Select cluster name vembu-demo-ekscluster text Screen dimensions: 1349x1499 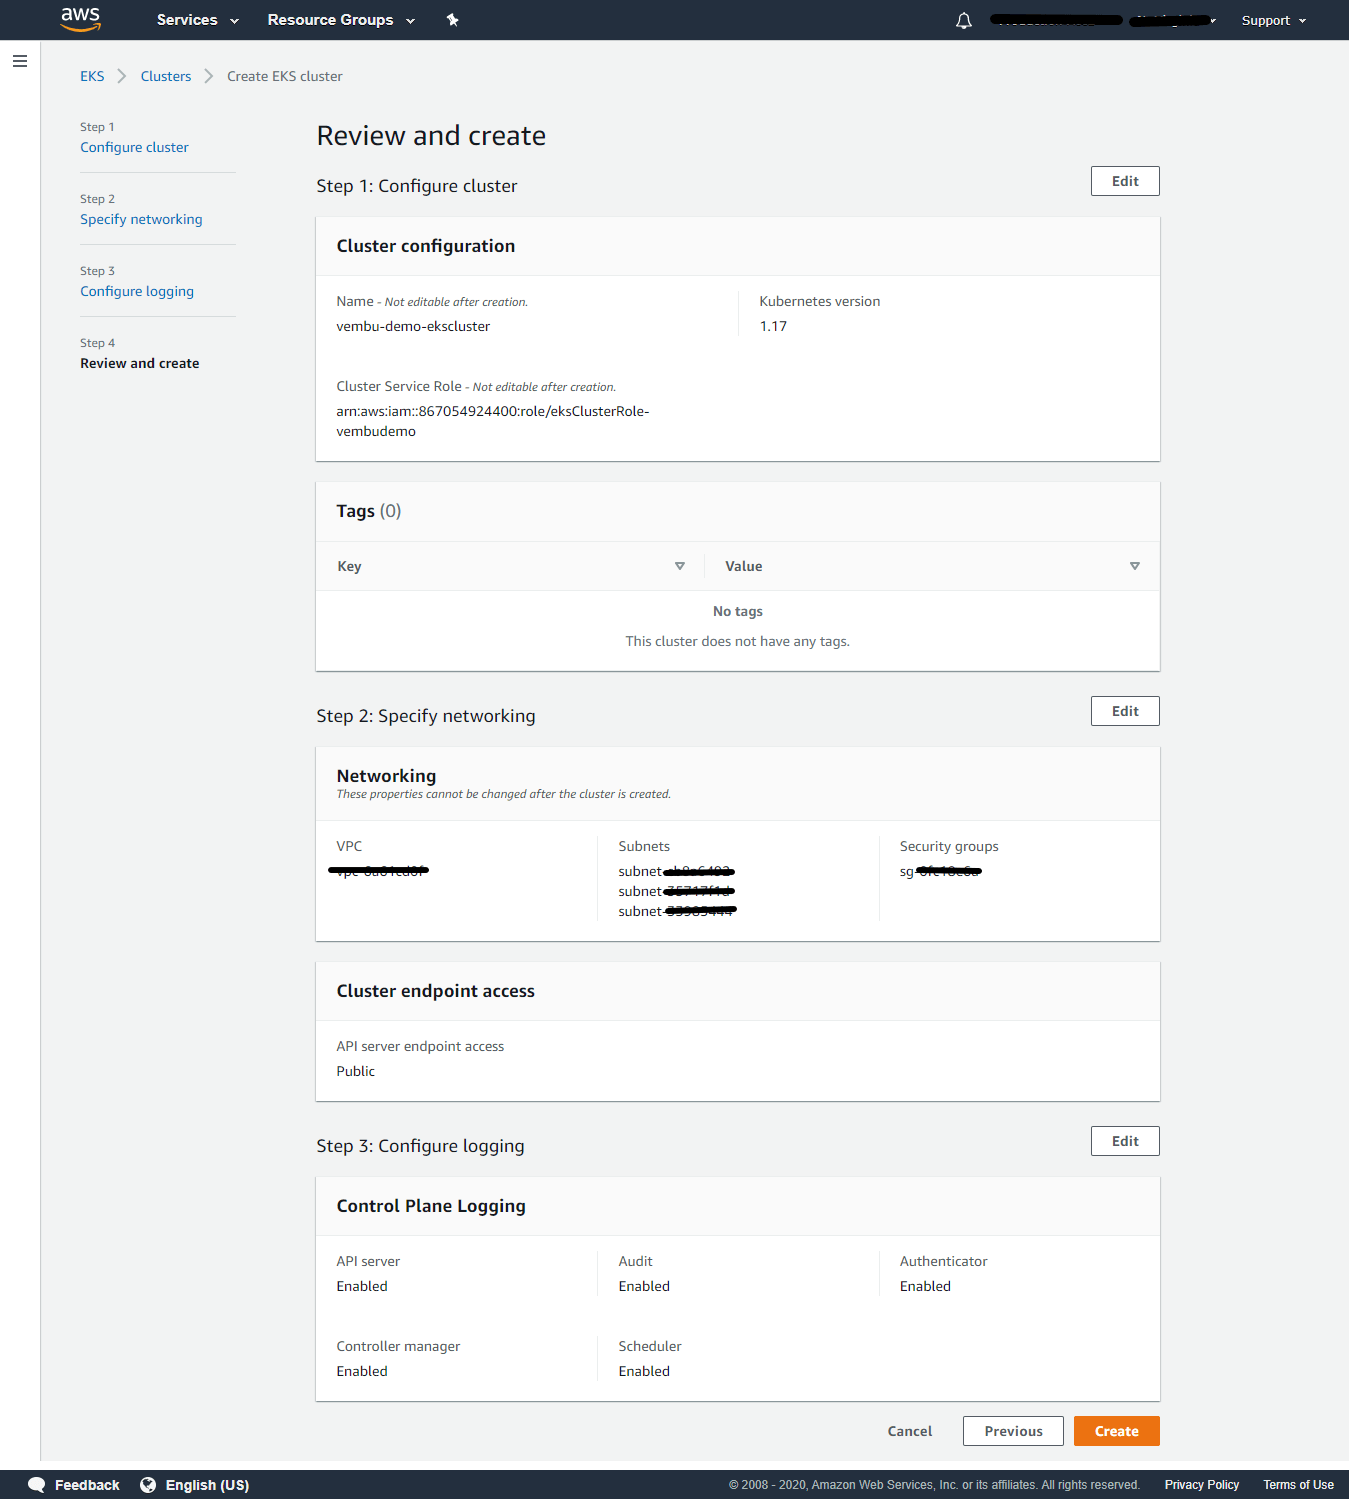(x=413, y=326)
